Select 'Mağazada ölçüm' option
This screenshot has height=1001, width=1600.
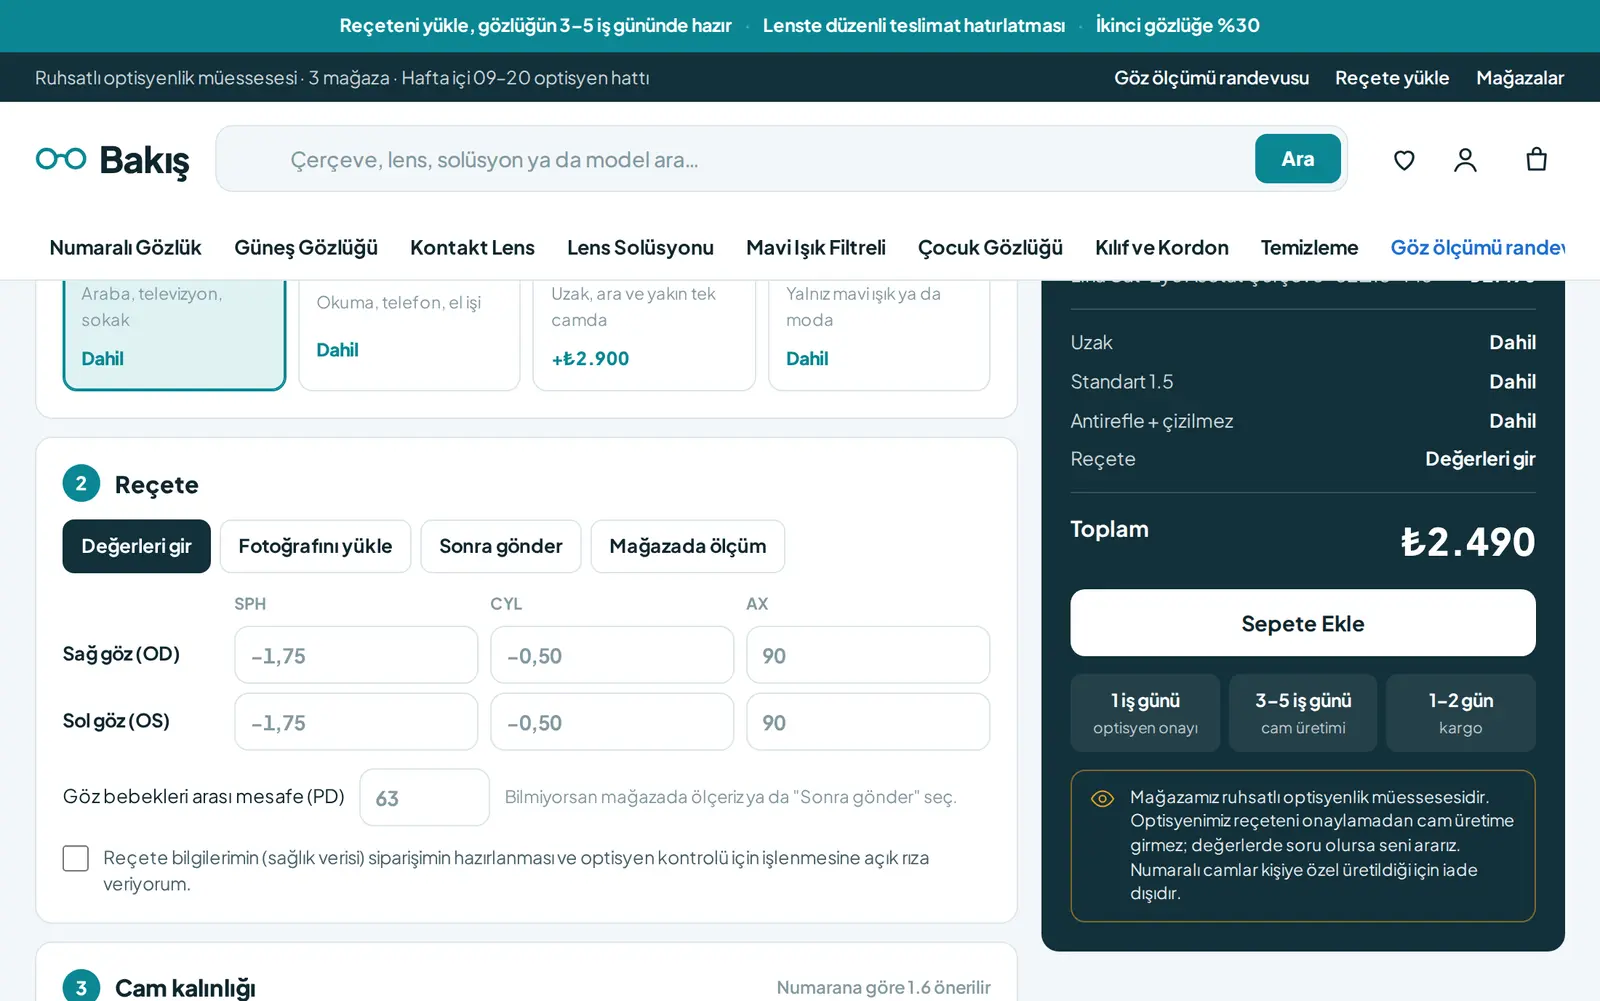point(688,546)
